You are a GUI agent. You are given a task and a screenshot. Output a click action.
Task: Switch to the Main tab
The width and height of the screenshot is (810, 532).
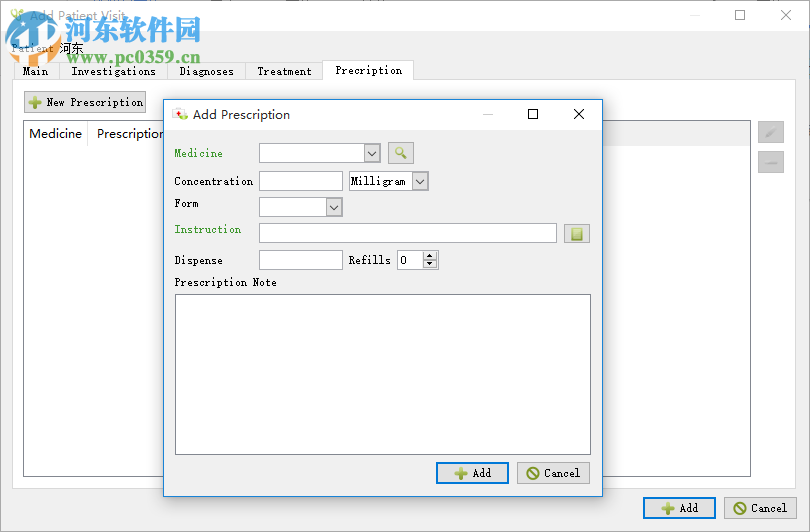point(36,71)
